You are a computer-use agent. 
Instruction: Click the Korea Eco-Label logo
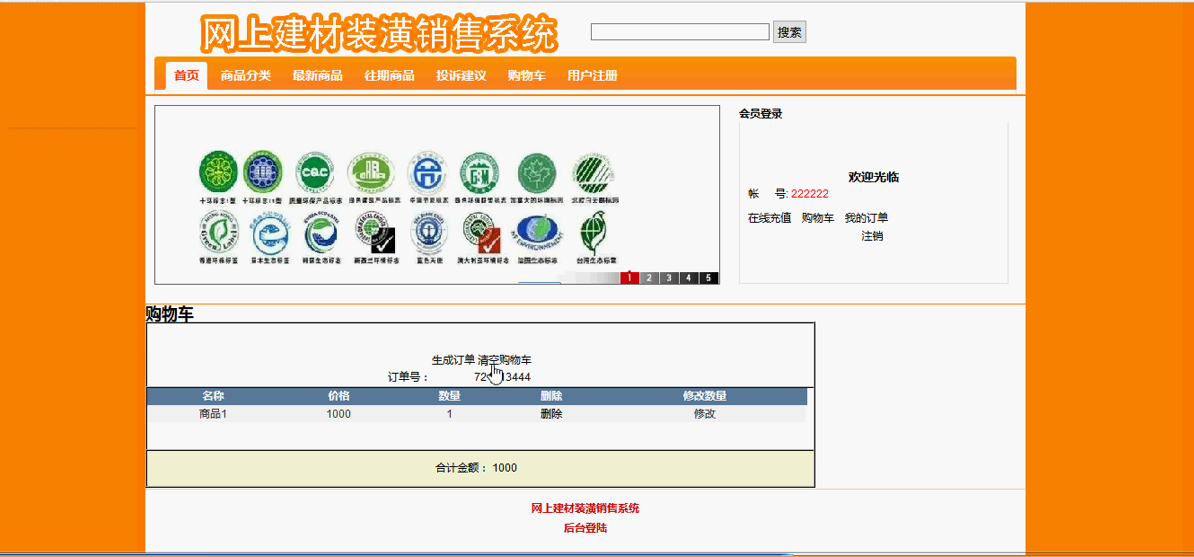(x=322, y=232)
